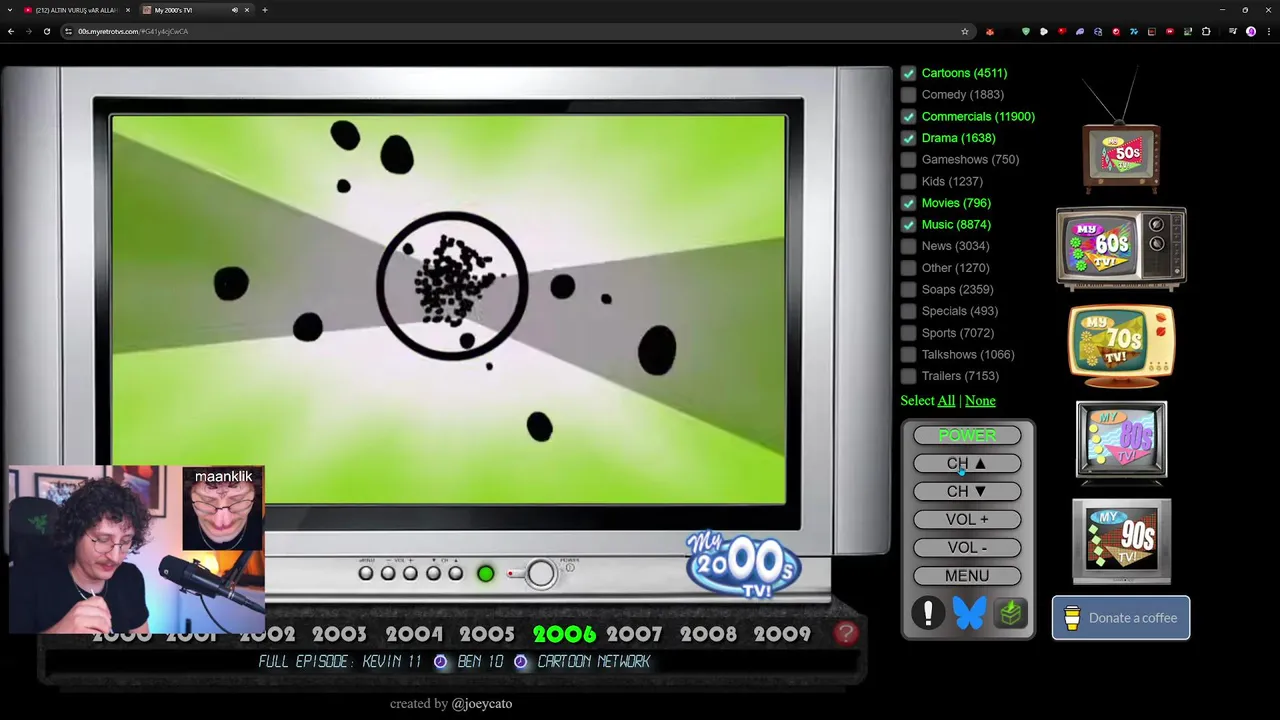
Task: Uncheck the Music category
Action: (x=908, y=225)
